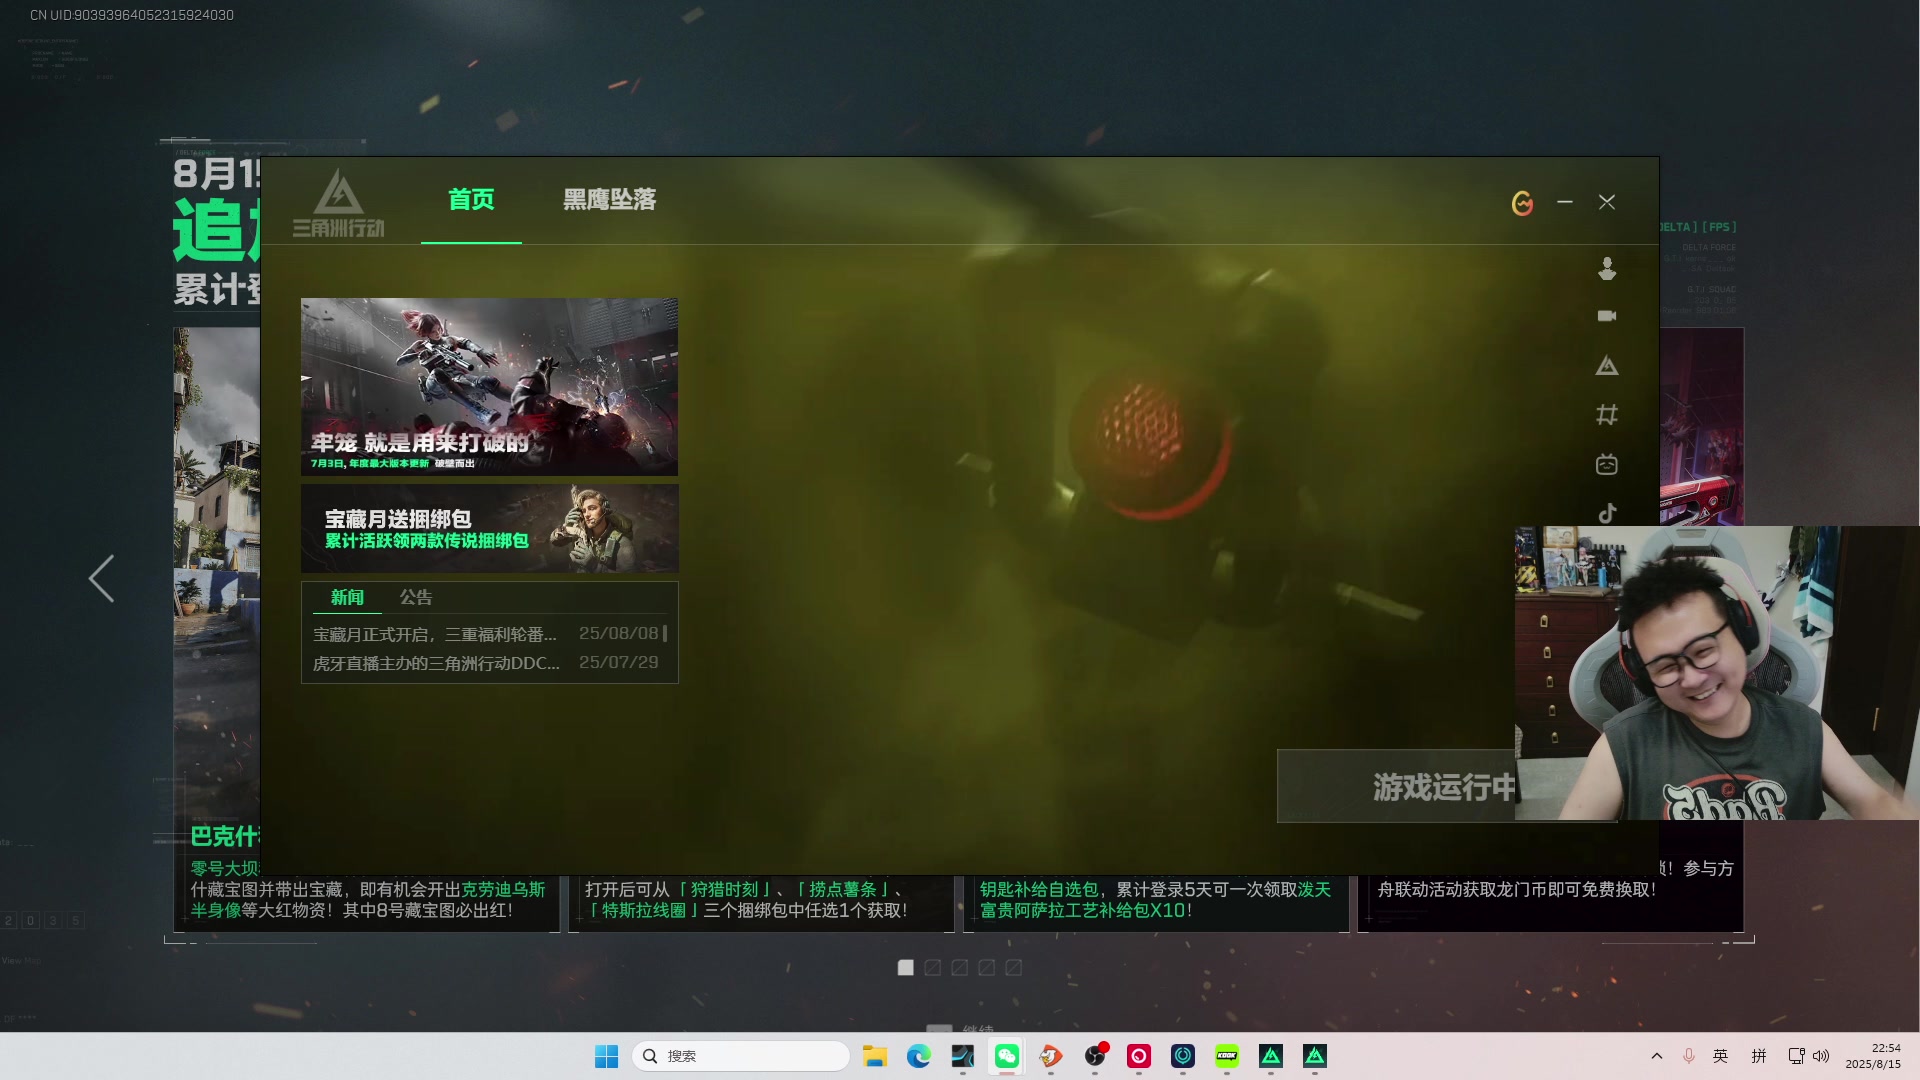Image resolution: width=1920 pixels, height=1080 pixels.
Task: Open OBS Studio from the taskbar
Action: coord(1095,1056)
